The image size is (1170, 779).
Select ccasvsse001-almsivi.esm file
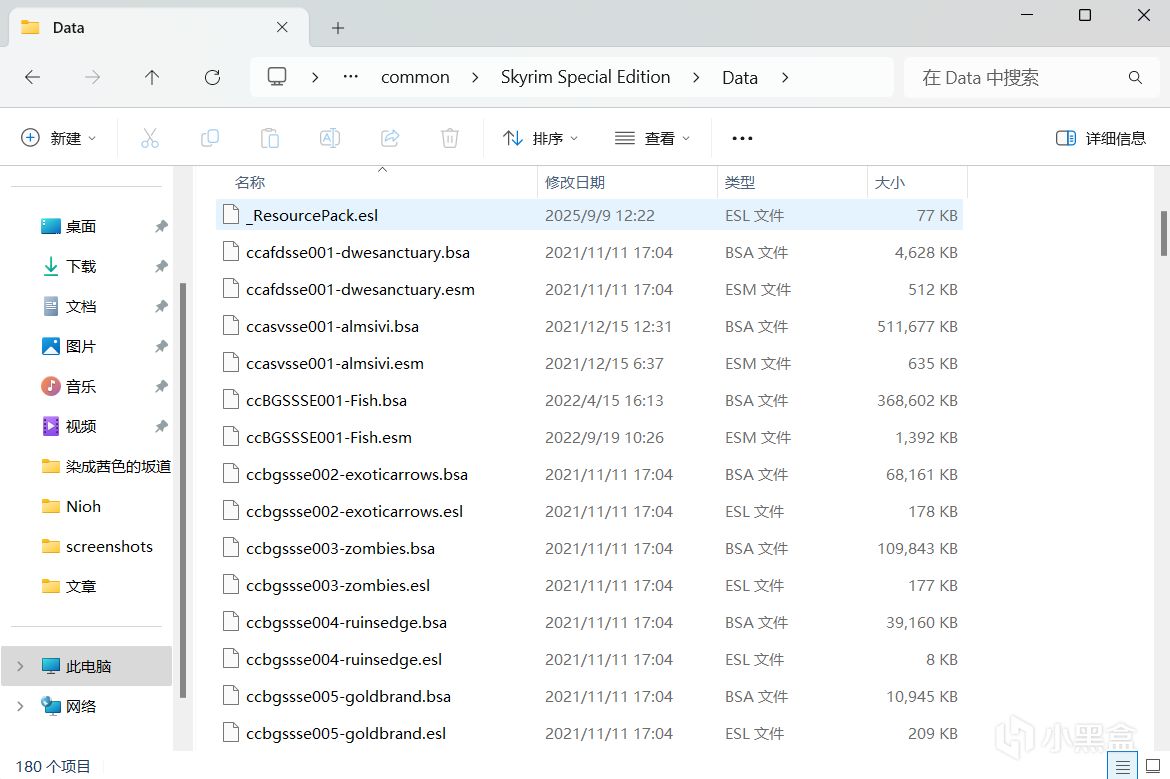589,363
